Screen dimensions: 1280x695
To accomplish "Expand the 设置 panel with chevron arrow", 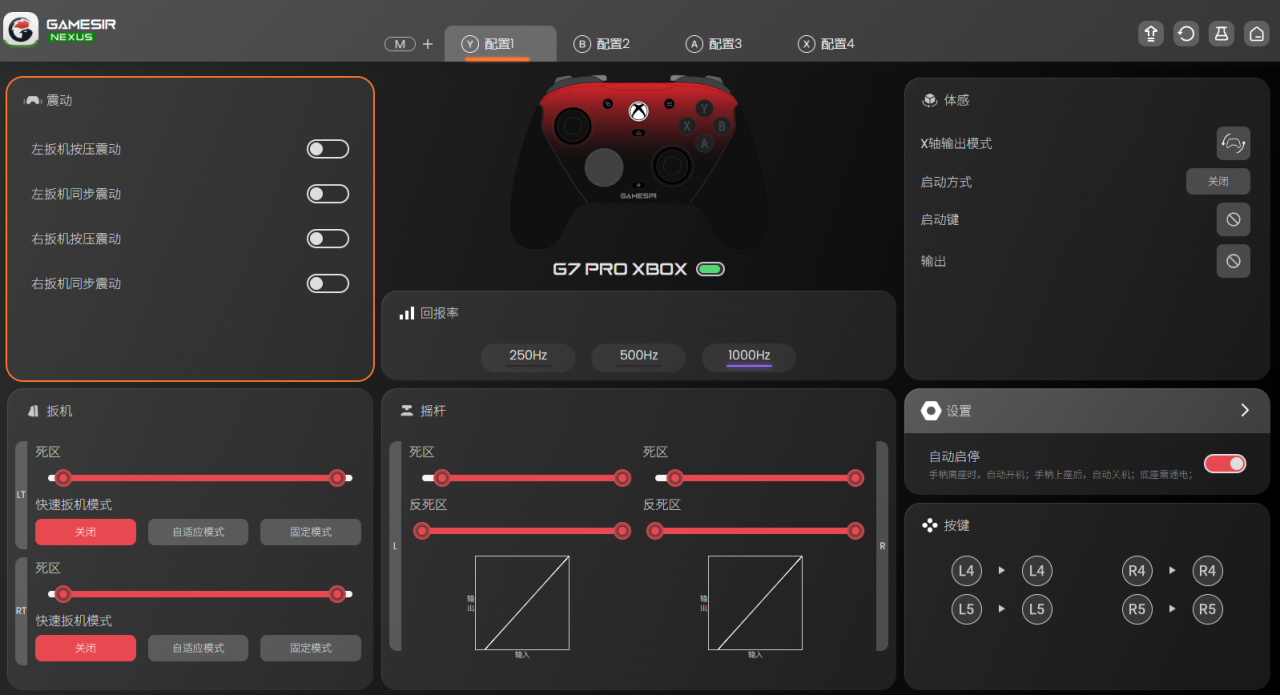I will click(1245, 410).
